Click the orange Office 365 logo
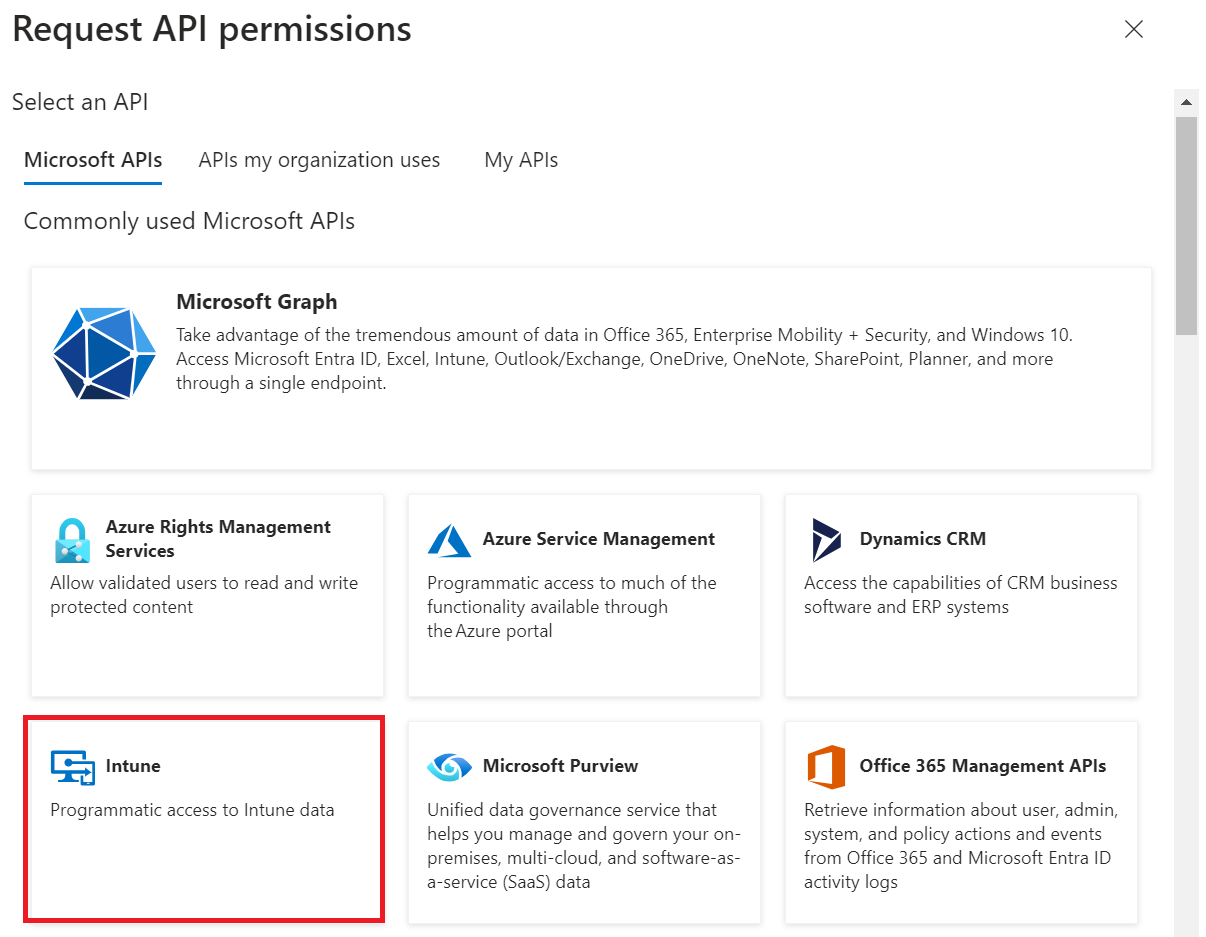The width and height of the screenshot is (1206, 937). tap(826, 767)
